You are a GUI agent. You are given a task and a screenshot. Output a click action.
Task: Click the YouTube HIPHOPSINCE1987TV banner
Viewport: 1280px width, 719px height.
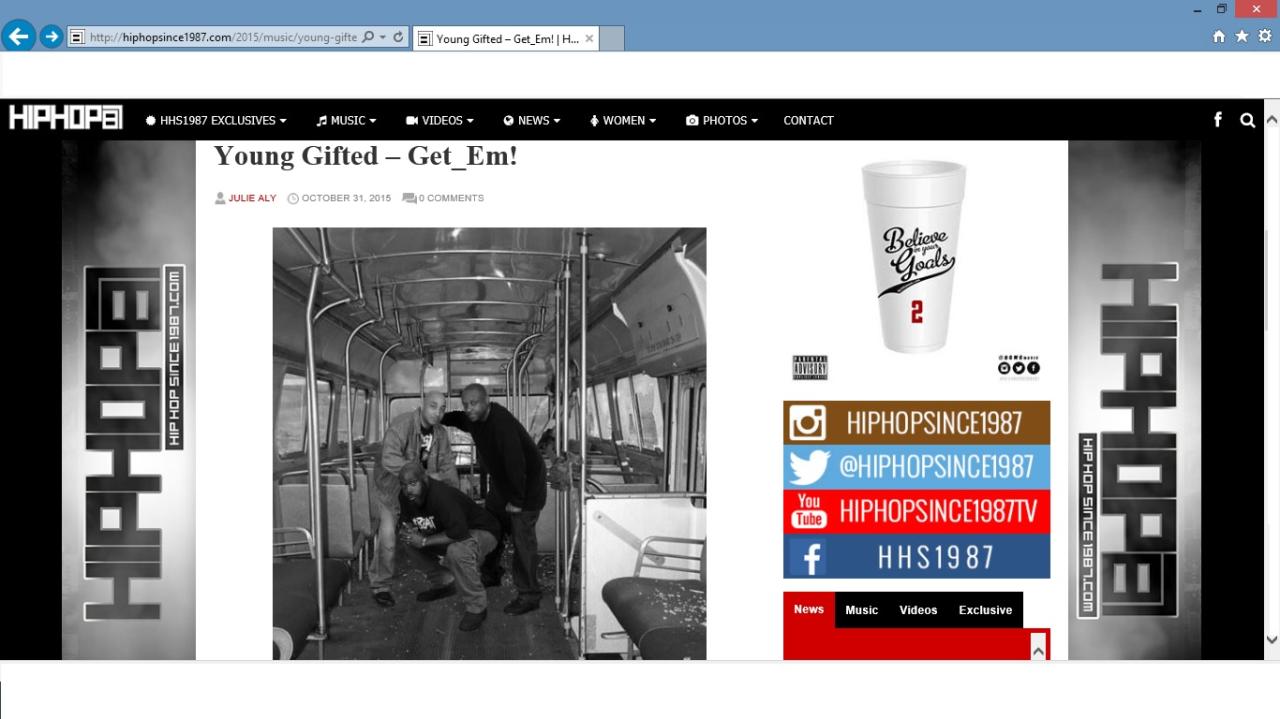[916, 511]
